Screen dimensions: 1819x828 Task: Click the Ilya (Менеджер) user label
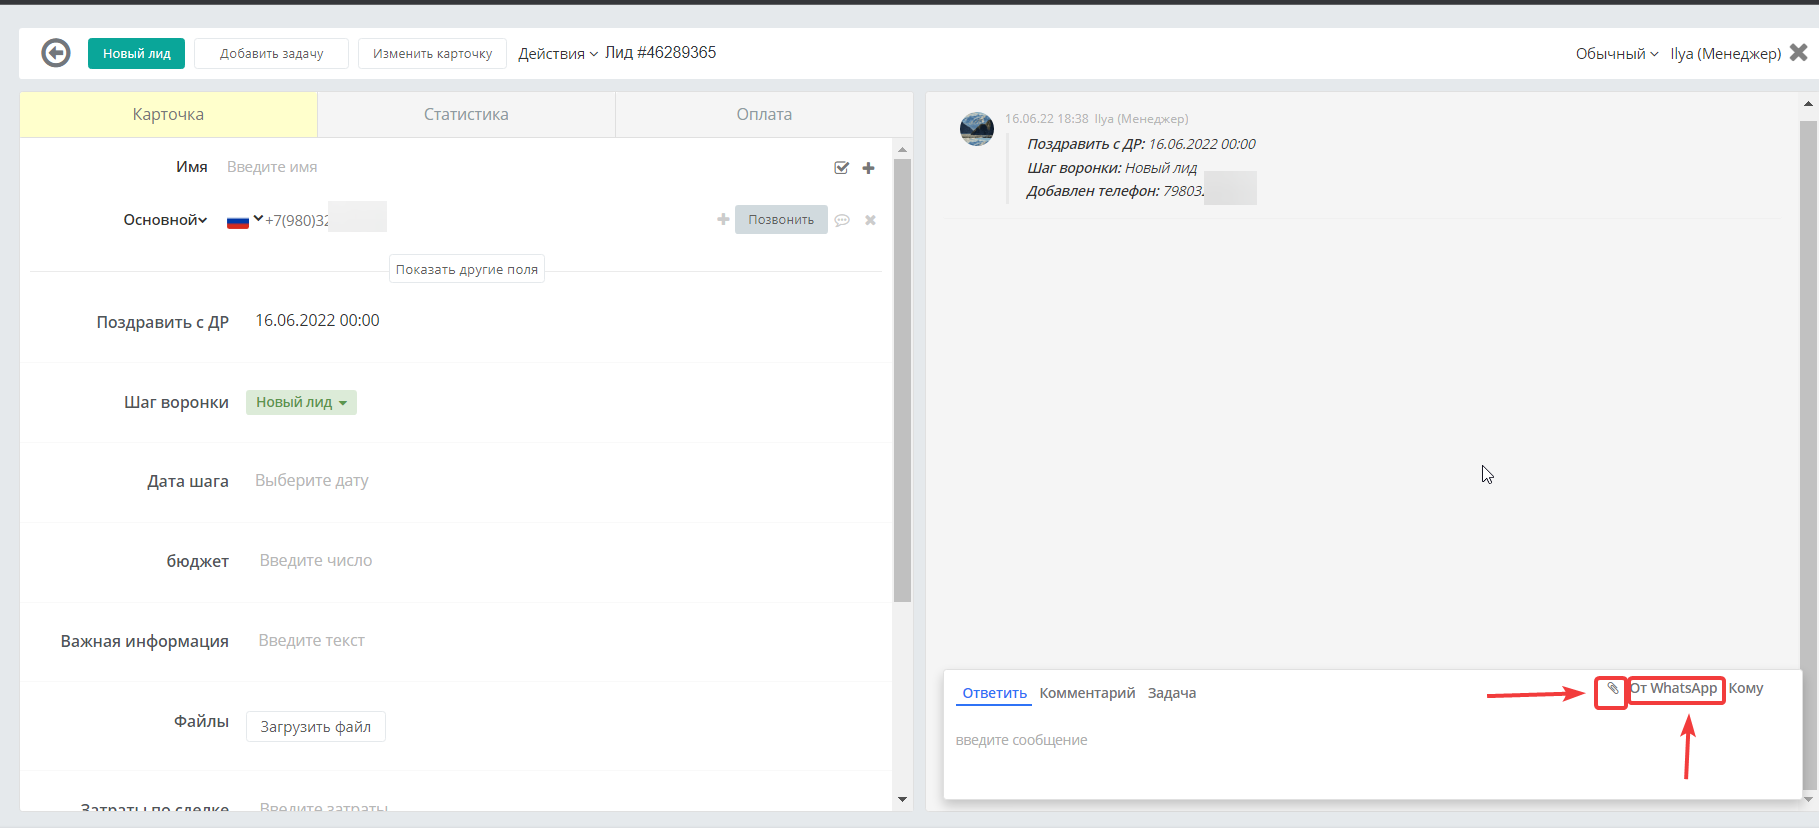(1725, 53)
